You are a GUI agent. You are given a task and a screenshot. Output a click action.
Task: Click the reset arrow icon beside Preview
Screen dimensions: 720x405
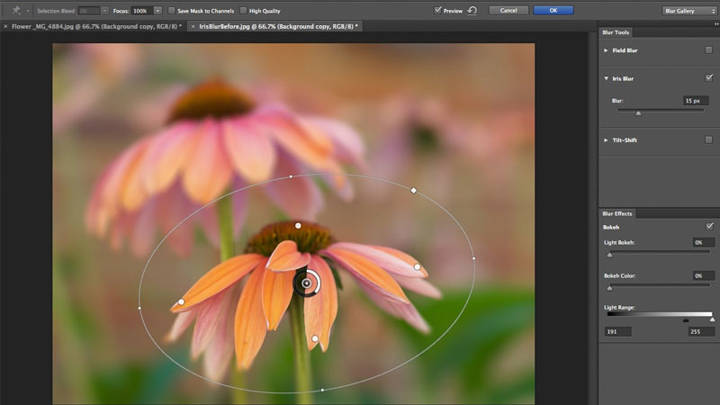click(472, 10)
